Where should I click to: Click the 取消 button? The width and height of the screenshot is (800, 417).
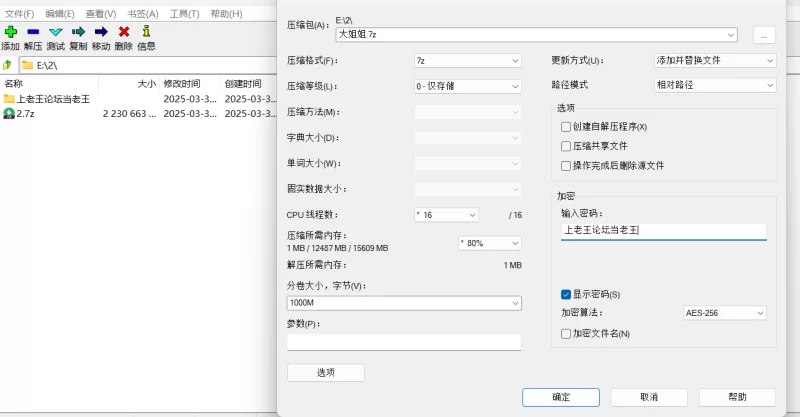point(649,397)
